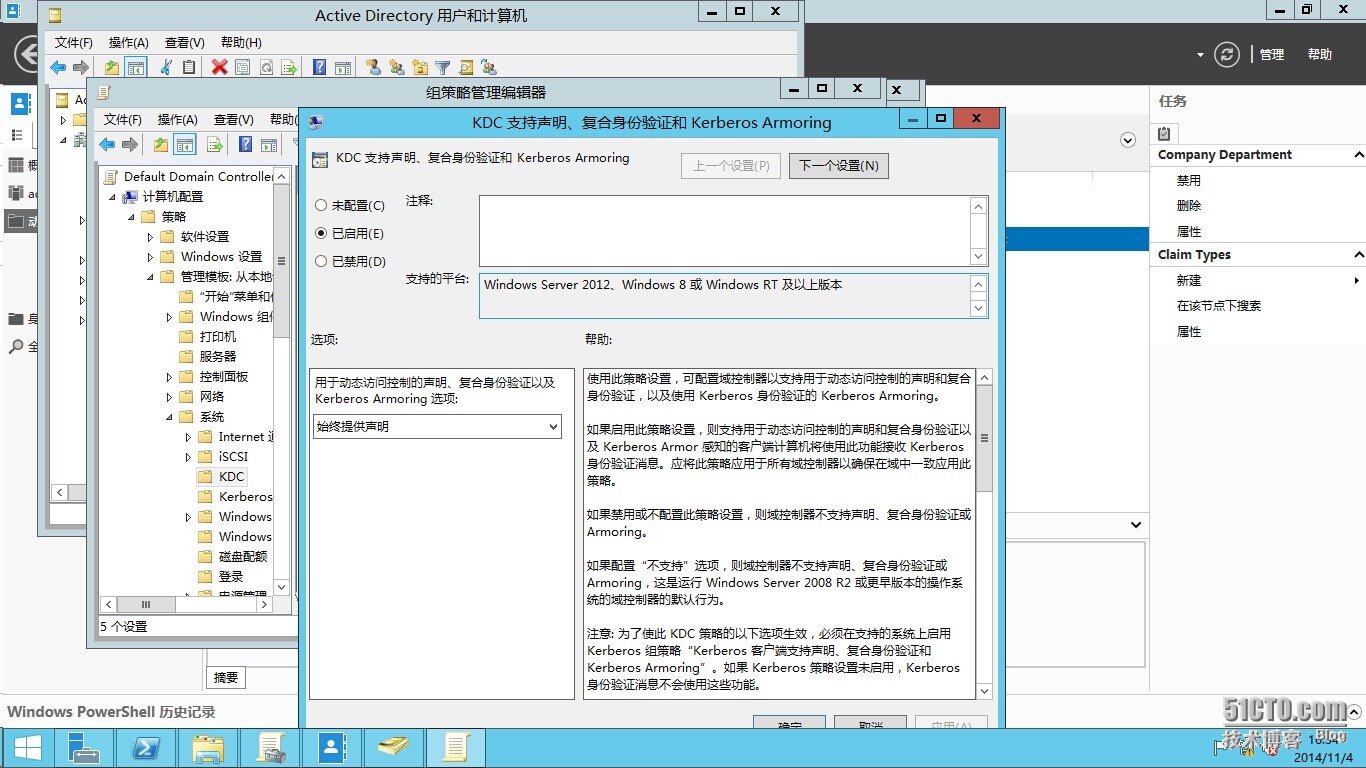Collapse the 系统 tree node

click(170, 417)
